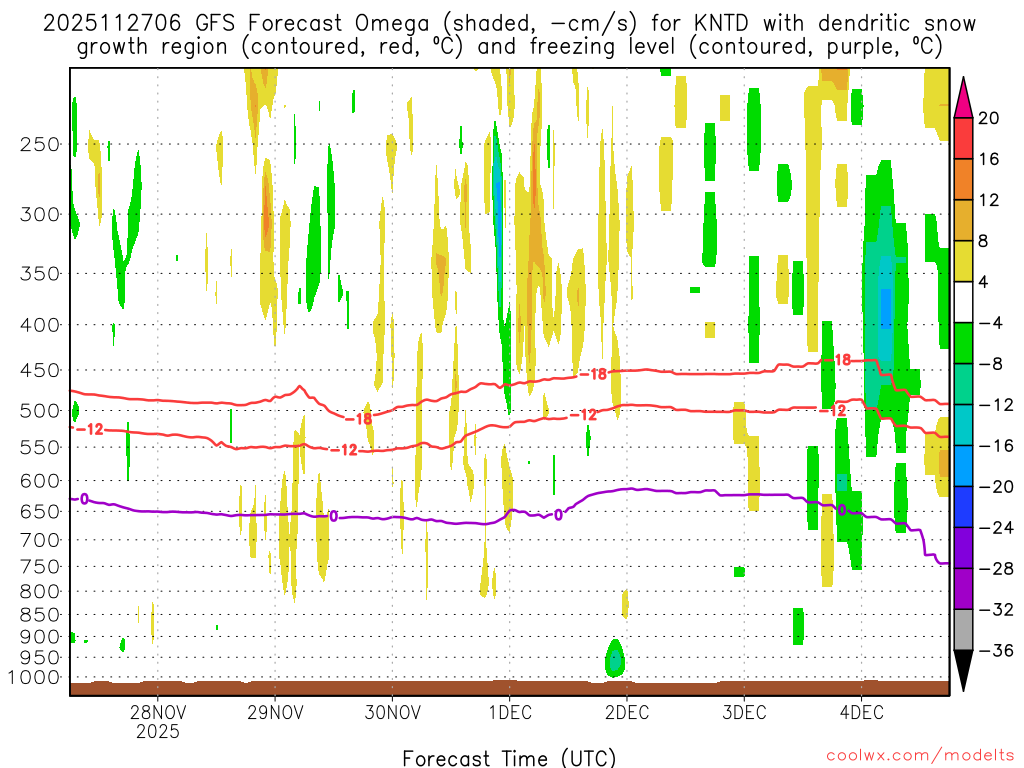
Task: Click the -18 contour label near 2DEC
Action: [x=593, y=374]
